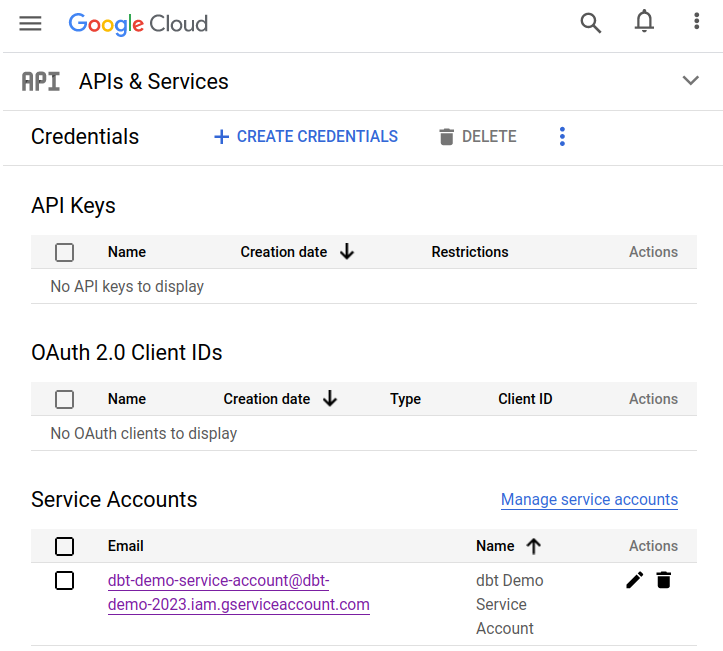Image resolution: width=723 pixels, height=651 pixels.
Task: Open the hamburger navigation menu
Action: click(31, 23)
